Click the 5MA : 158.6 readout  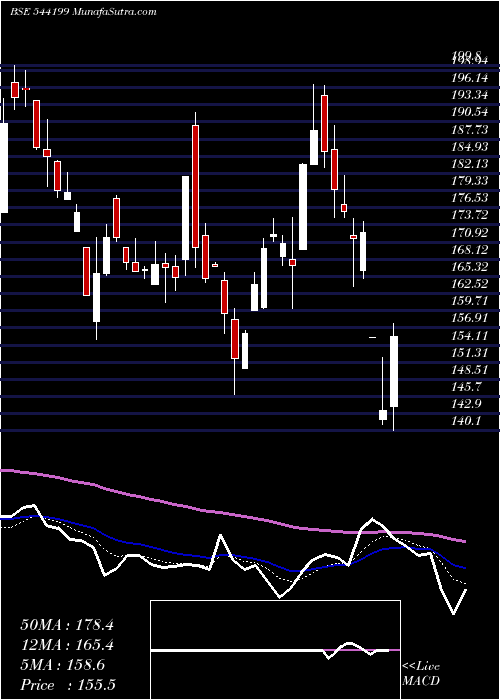[x=63, y=665]
